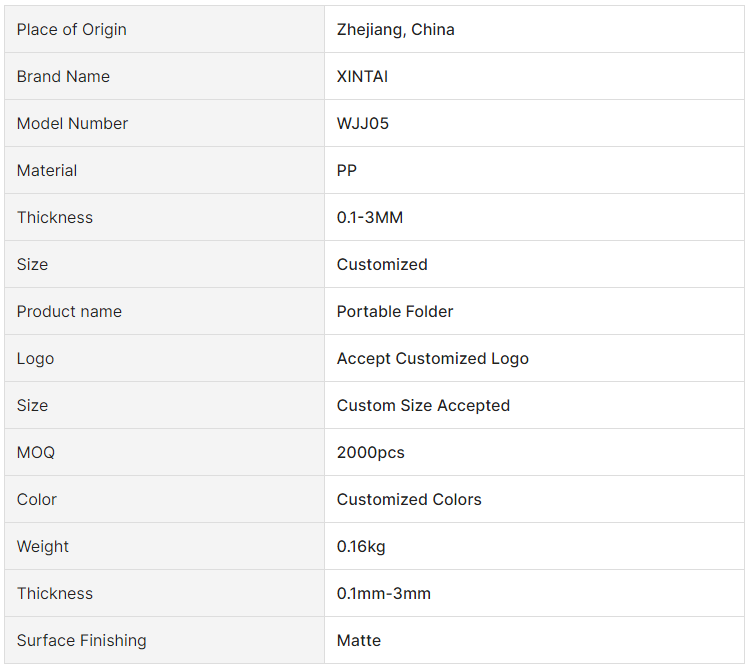Click the 0.1mm-3mm thickness value
Image resolution: width=750 pixels, height=668 pixels.
click(384, 593)
